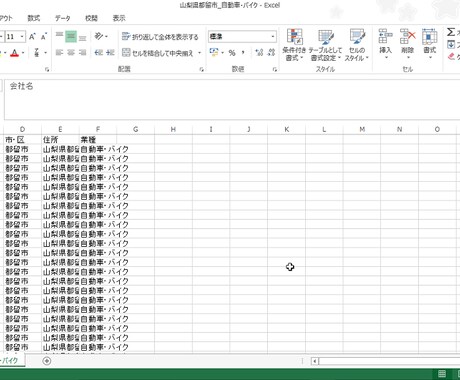Apply percent style with % icon
The height and width of the screenshot is (380, 460).
[x=232, y=53]
